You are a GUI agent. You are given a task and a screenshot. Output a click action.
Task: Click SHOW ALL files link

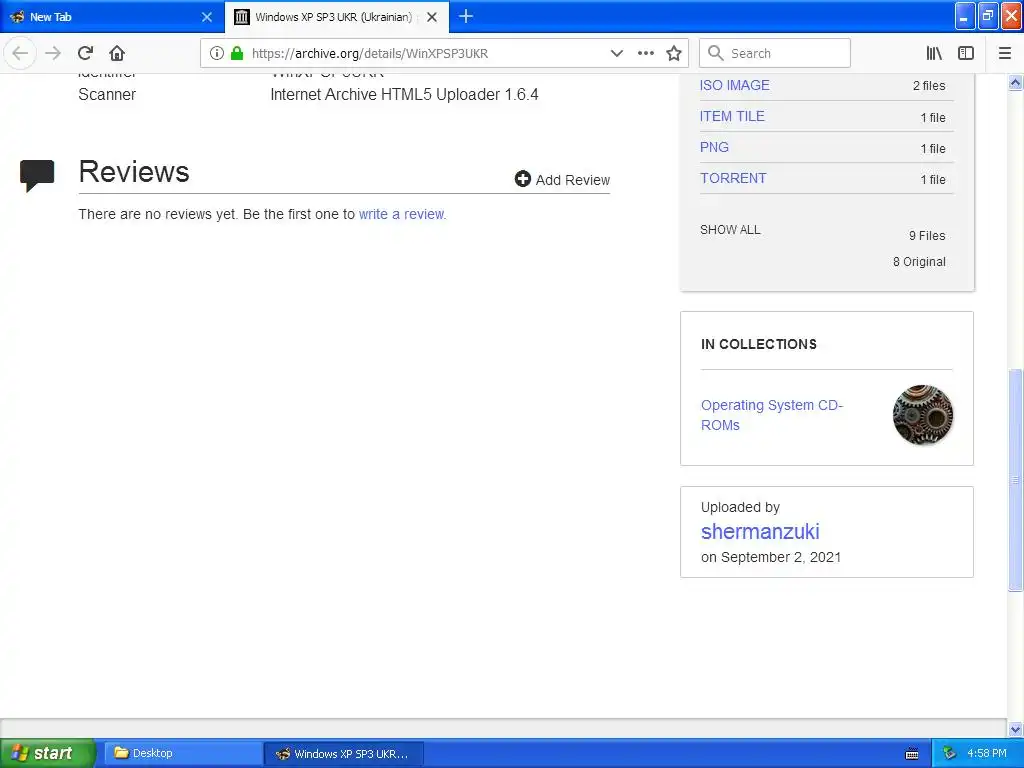pos(730,230)
